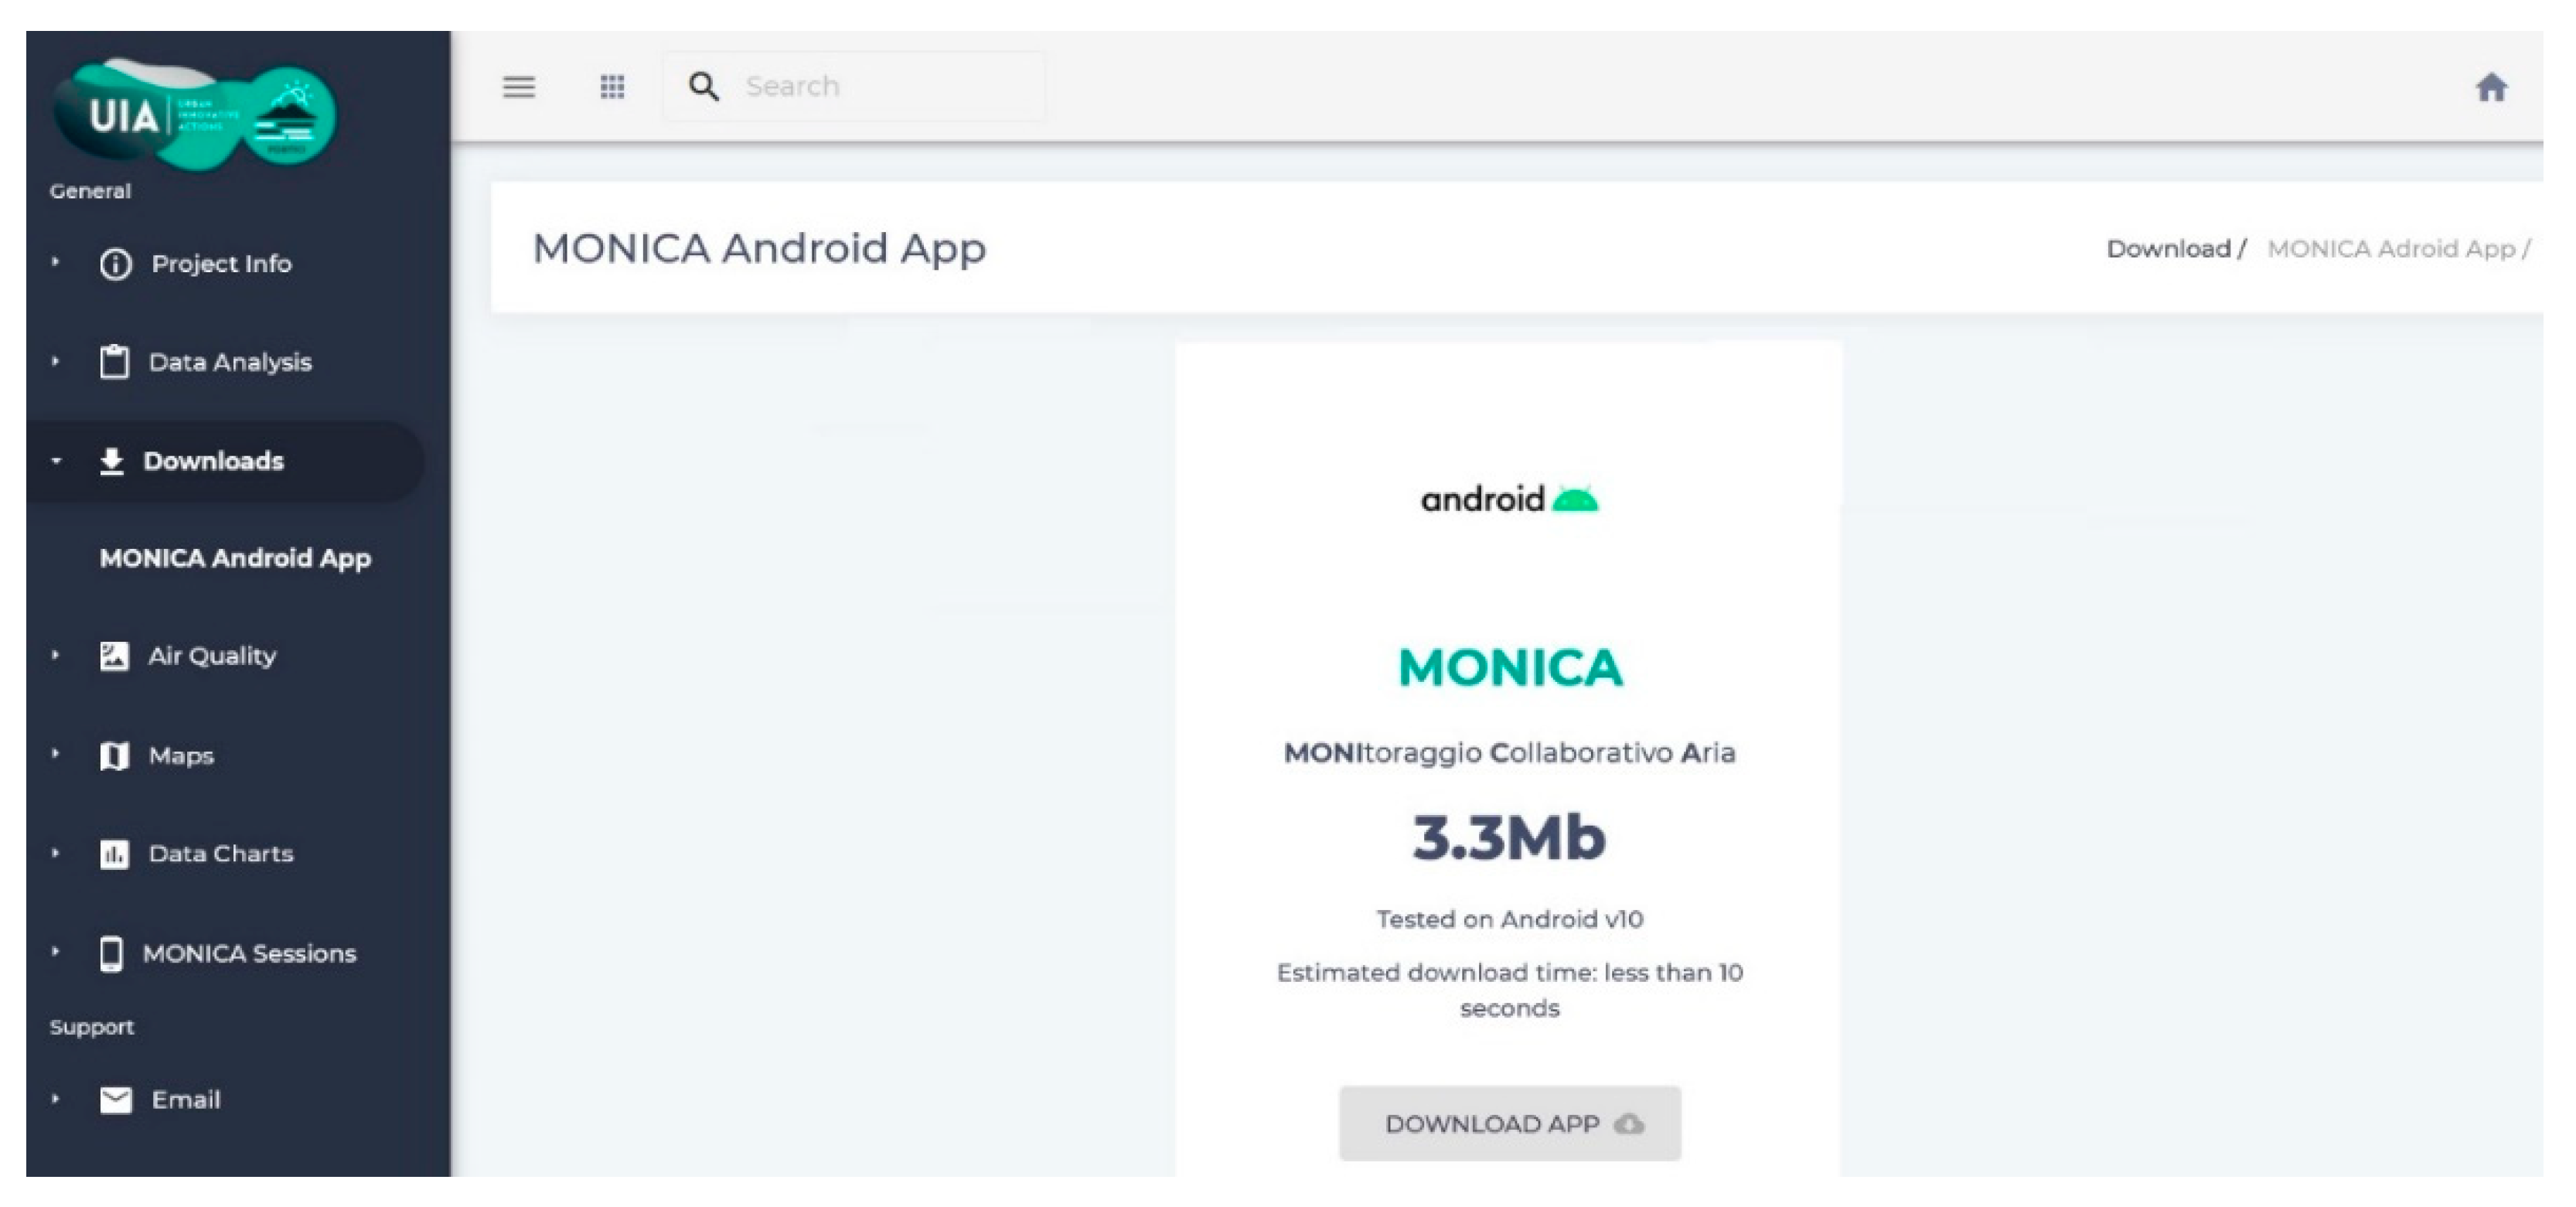This screenshot has height=1207, width=2576.
Task: Click the hamburger menu icon
Action: tap(518, 87)
